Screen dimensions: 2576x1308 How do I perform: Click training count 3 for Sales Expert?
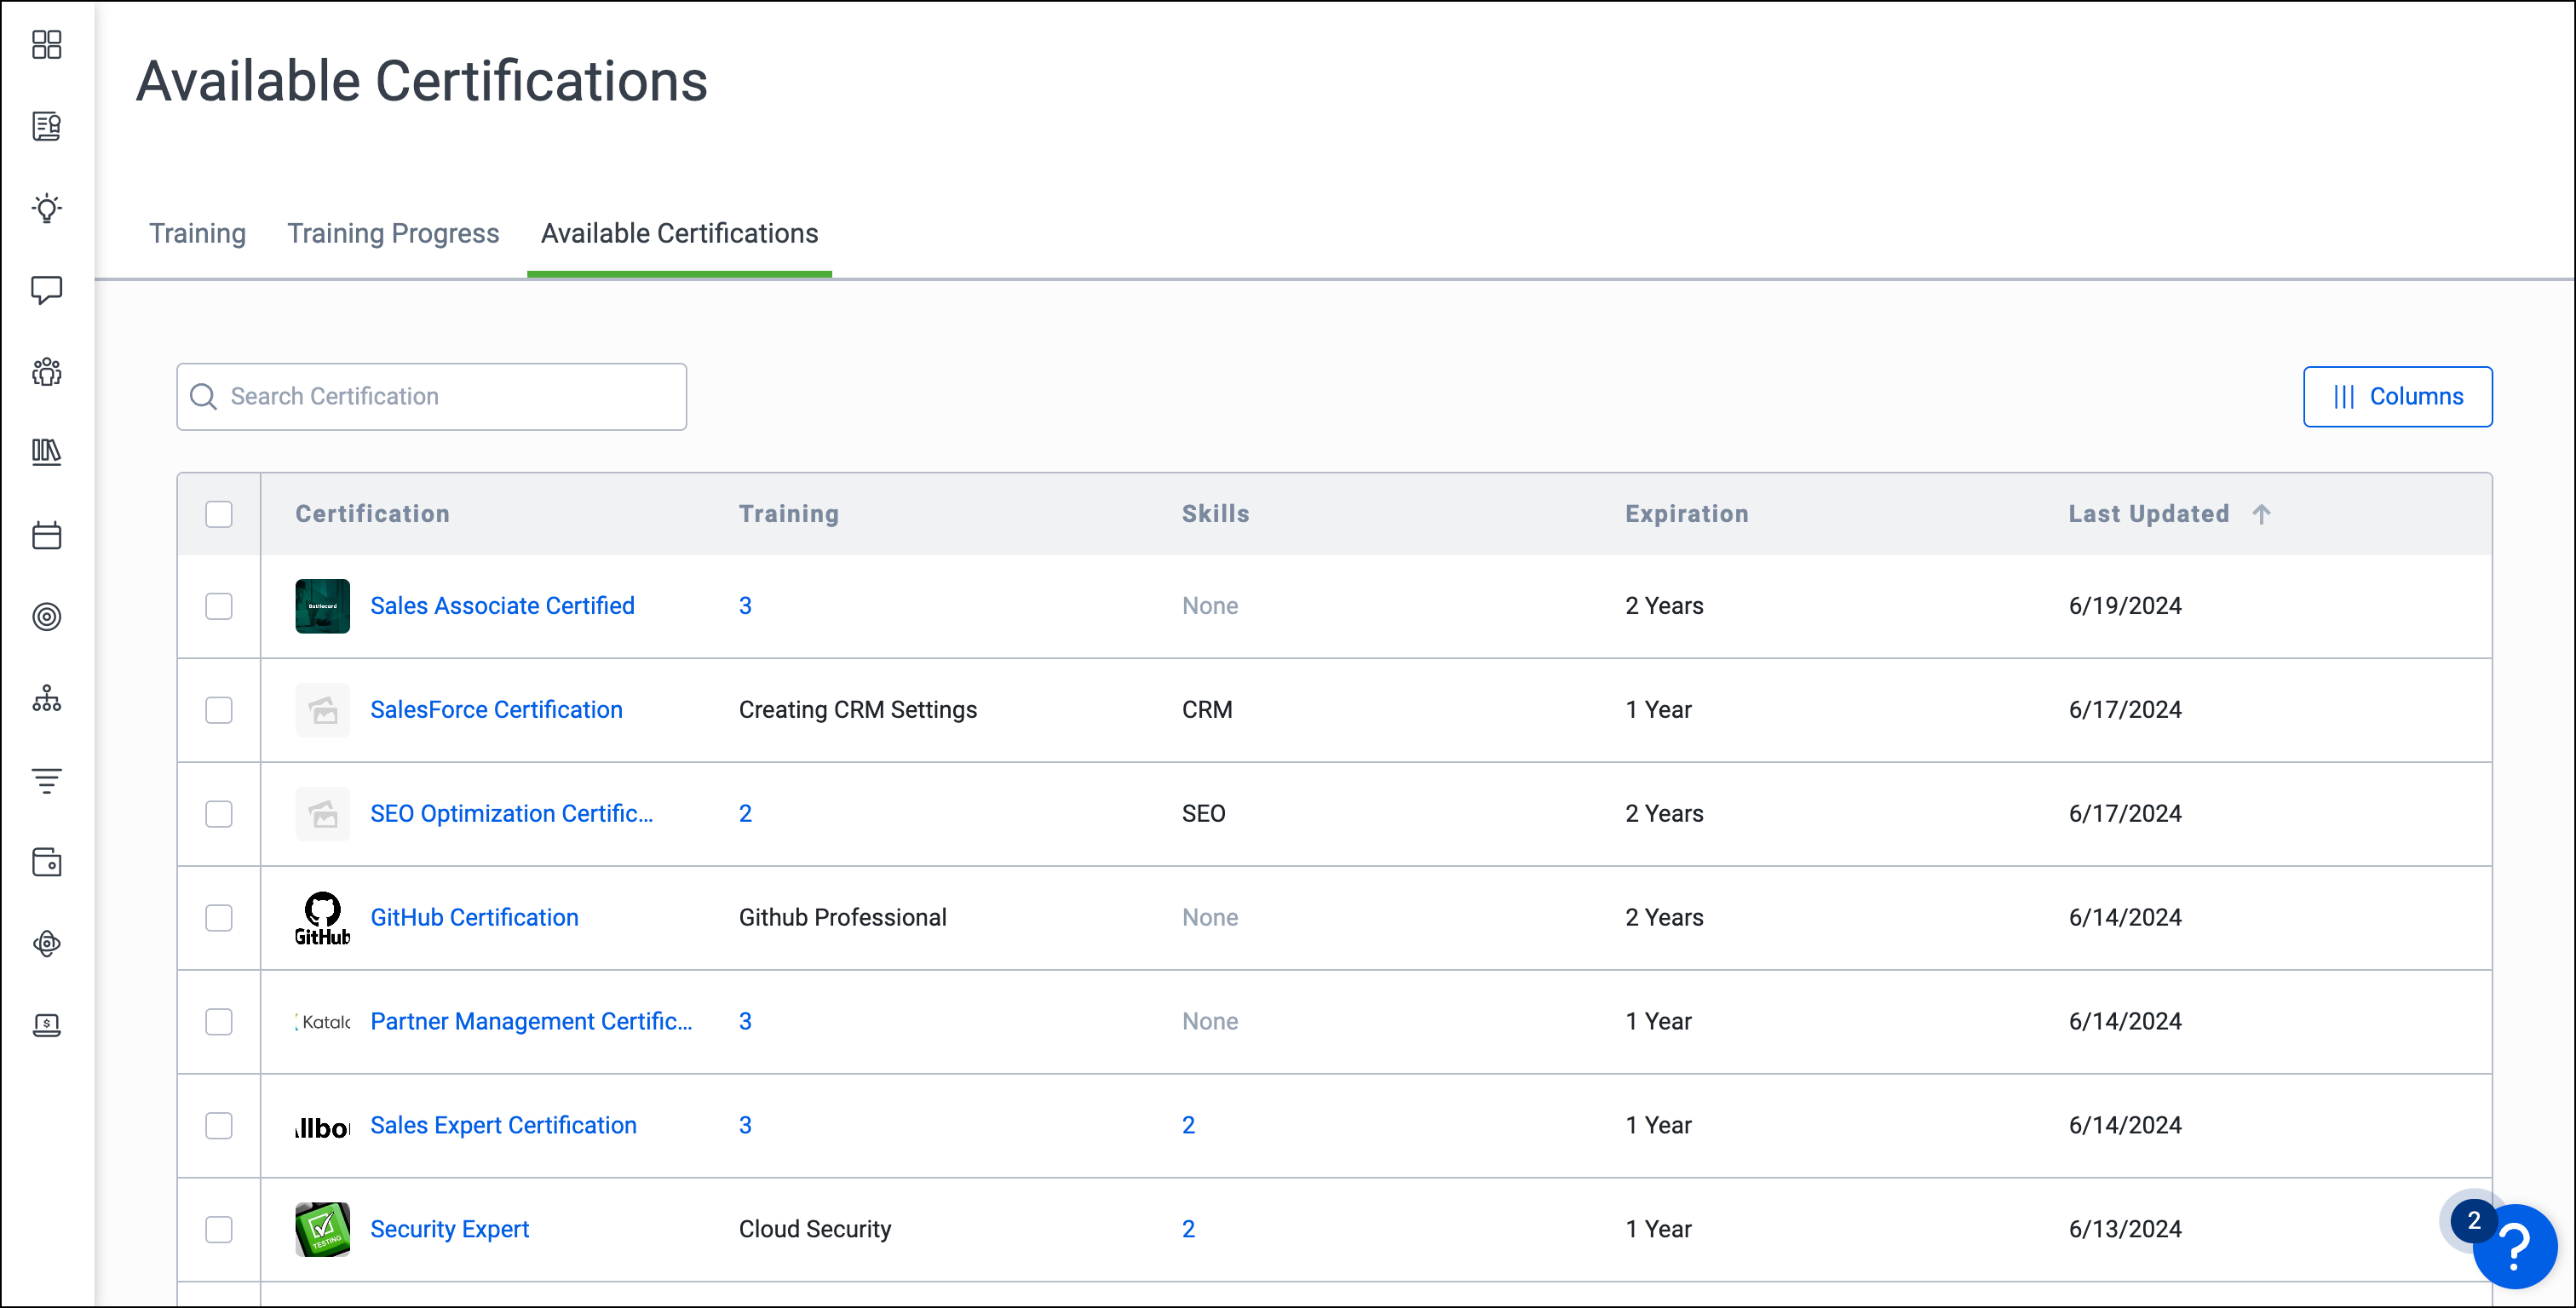pos(745,1126)
